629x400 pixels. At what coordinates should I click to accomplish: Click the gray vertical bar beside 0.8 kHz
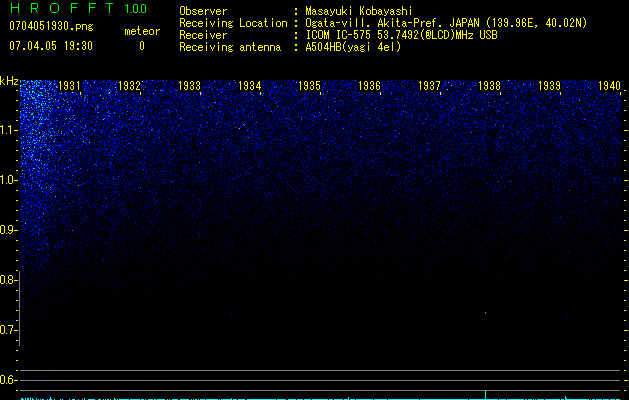(19, 308)
